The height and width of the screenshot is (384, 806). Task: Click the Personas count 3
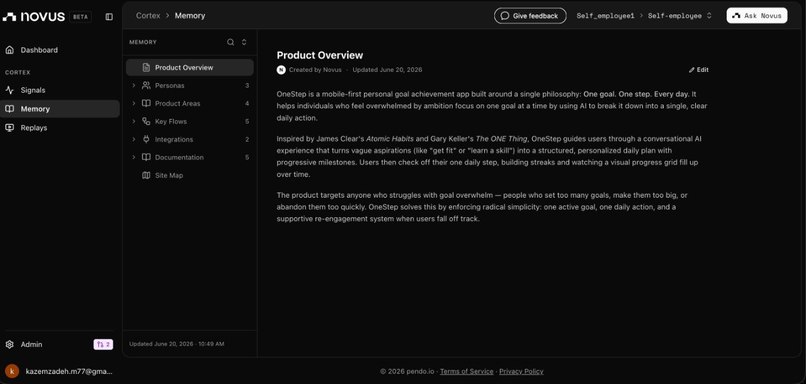[247, 85]
